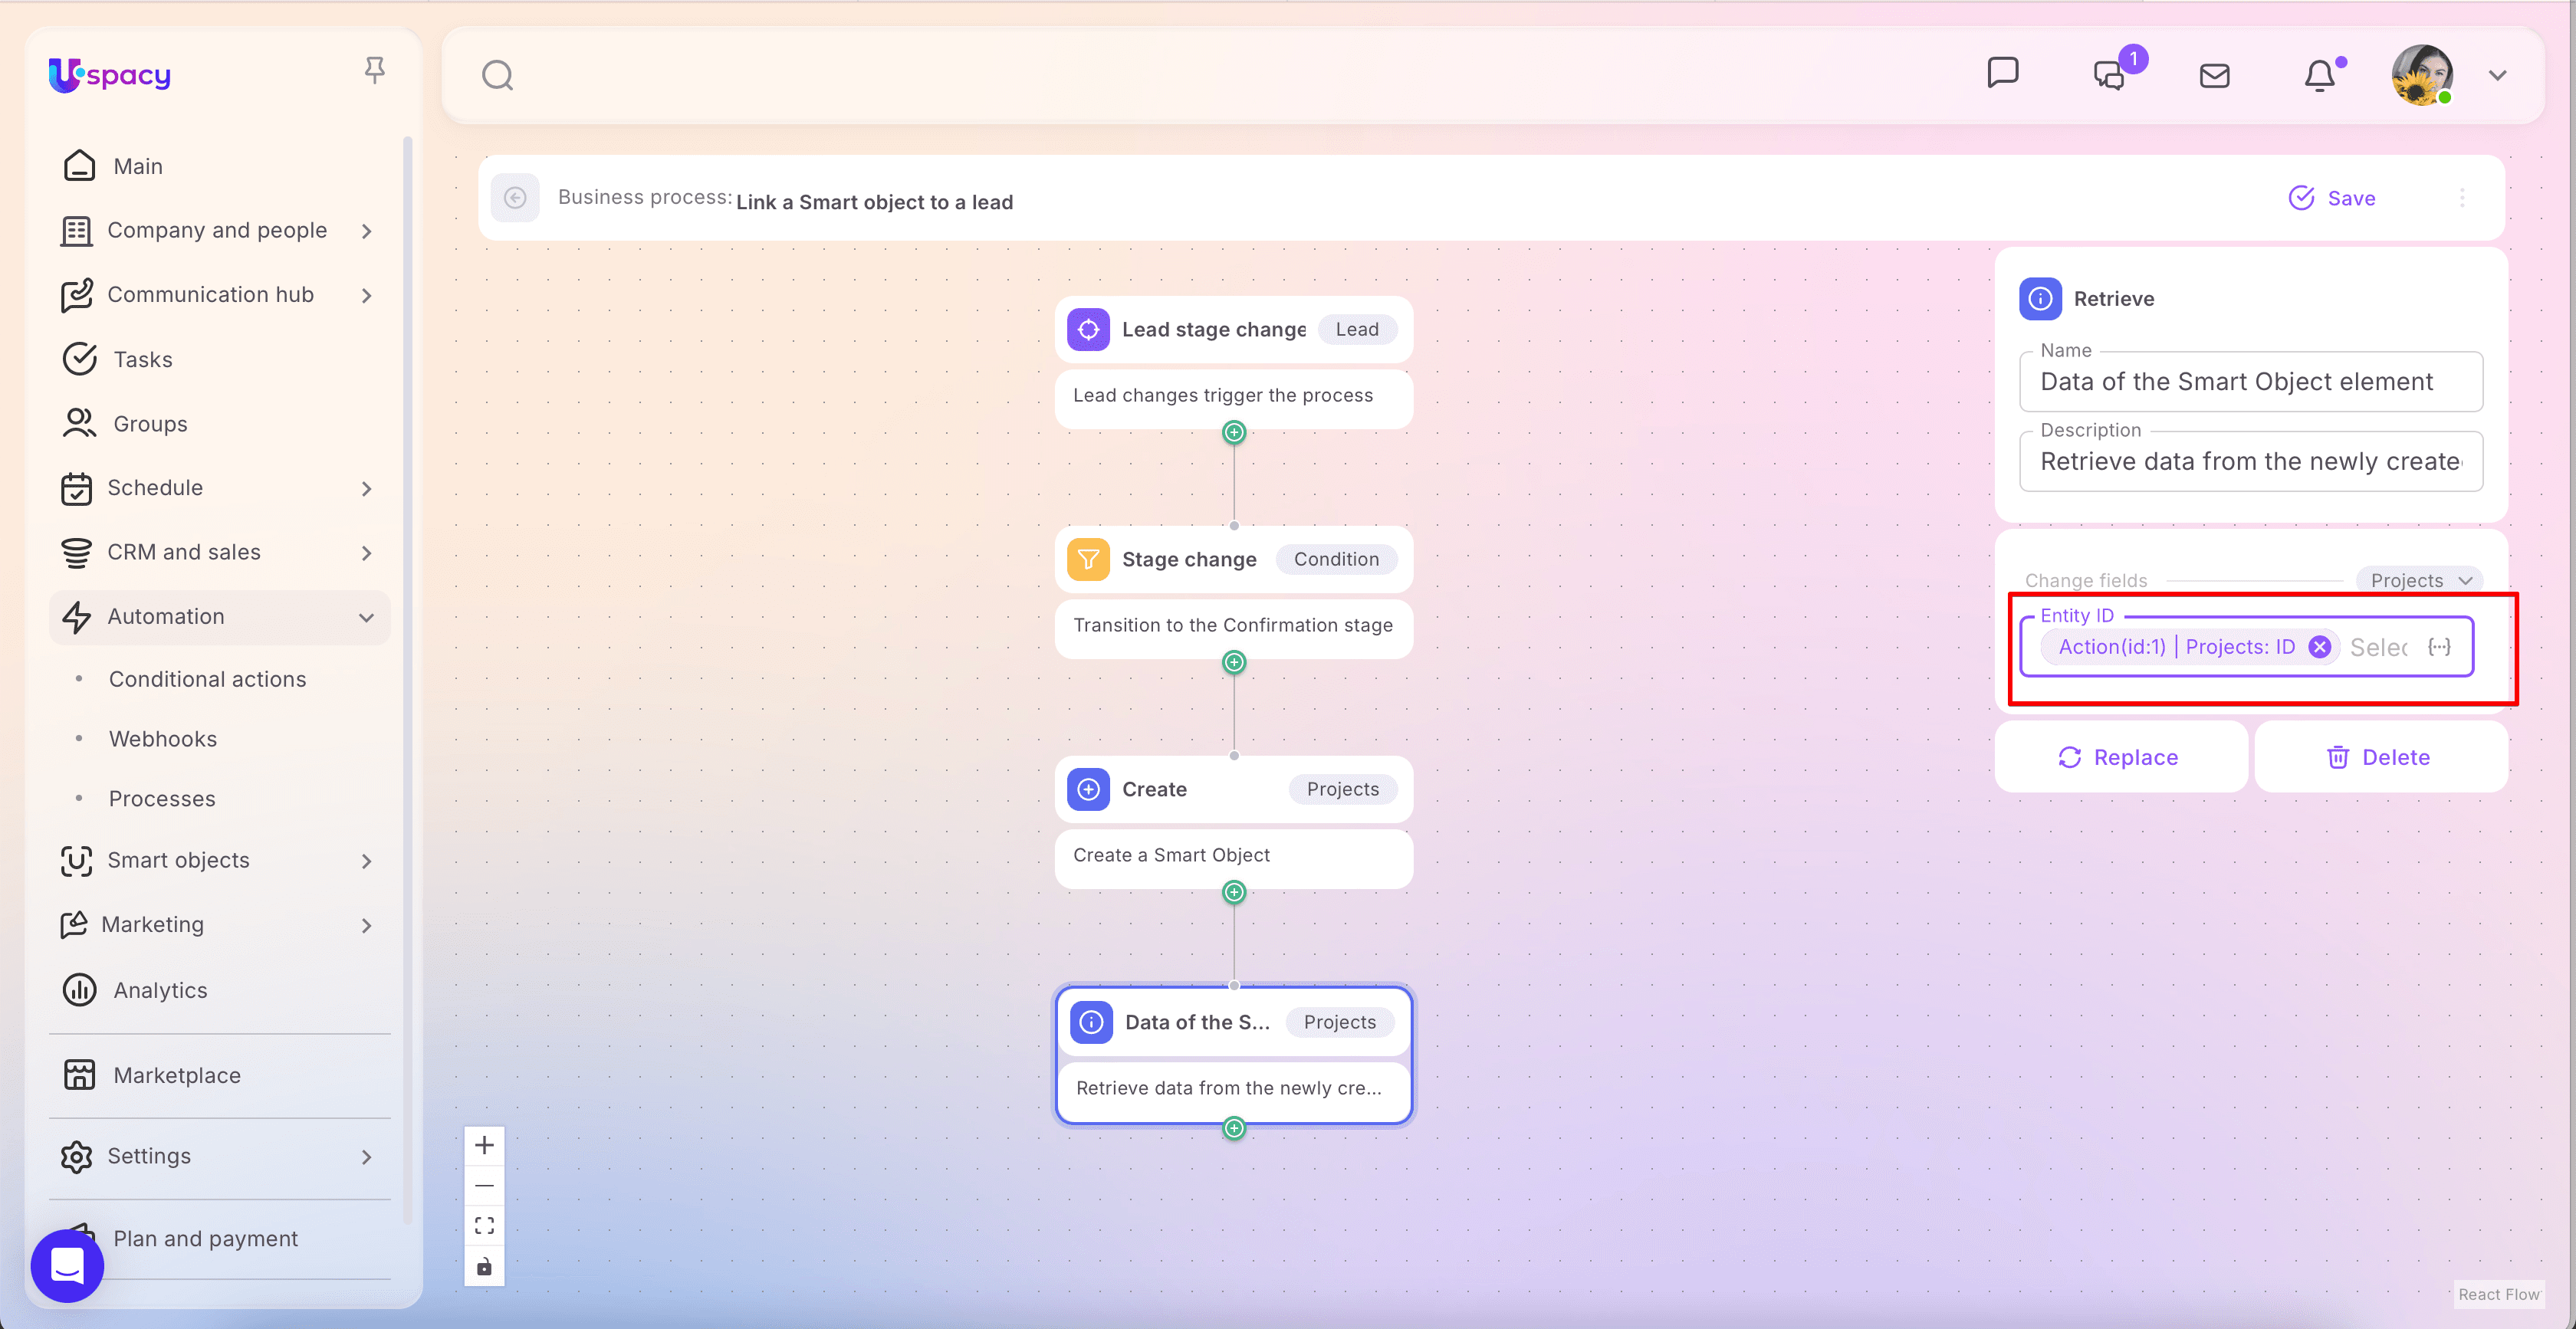Open the chat bubble icon

(x=2002, y=73)
